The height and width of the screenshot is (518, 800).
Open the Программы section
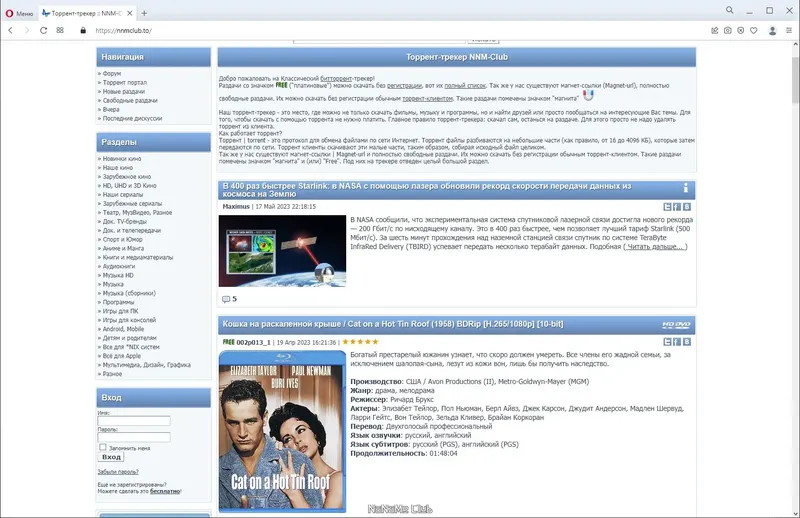coord(118,302)
